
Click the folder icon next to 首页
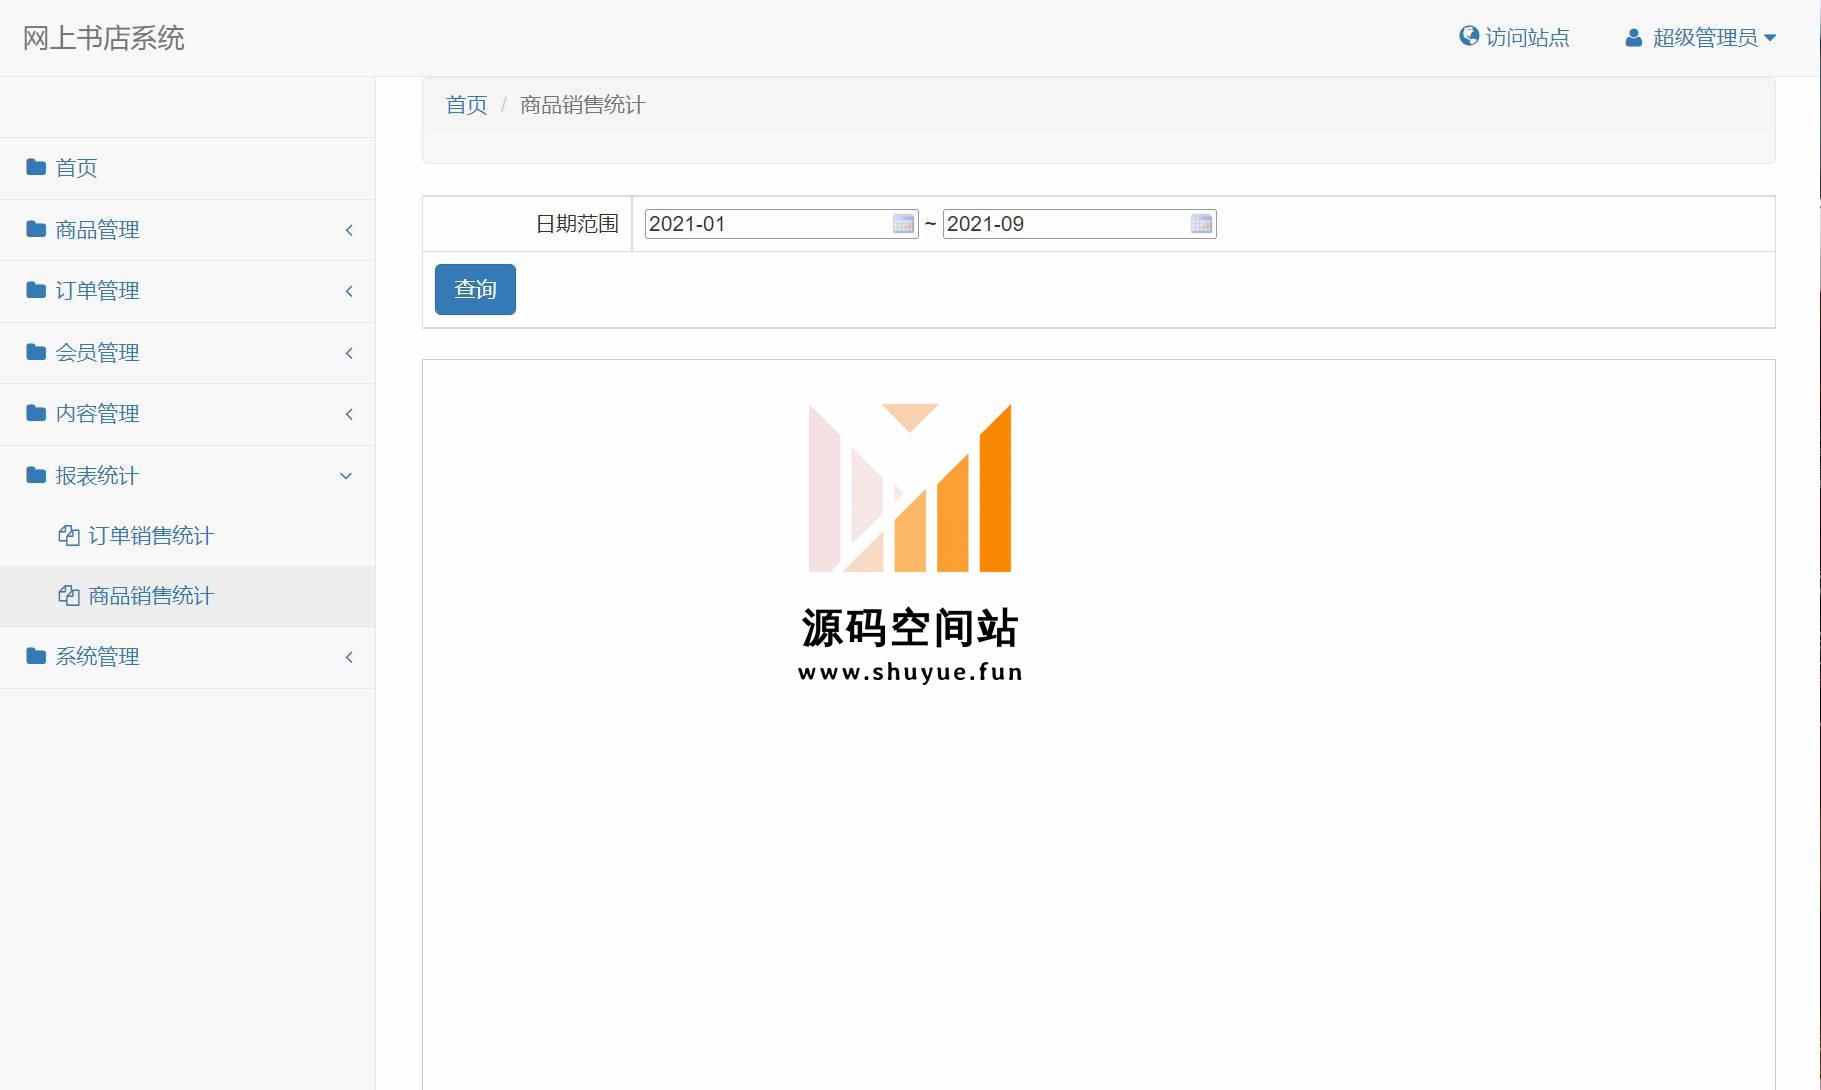[36, 167]
